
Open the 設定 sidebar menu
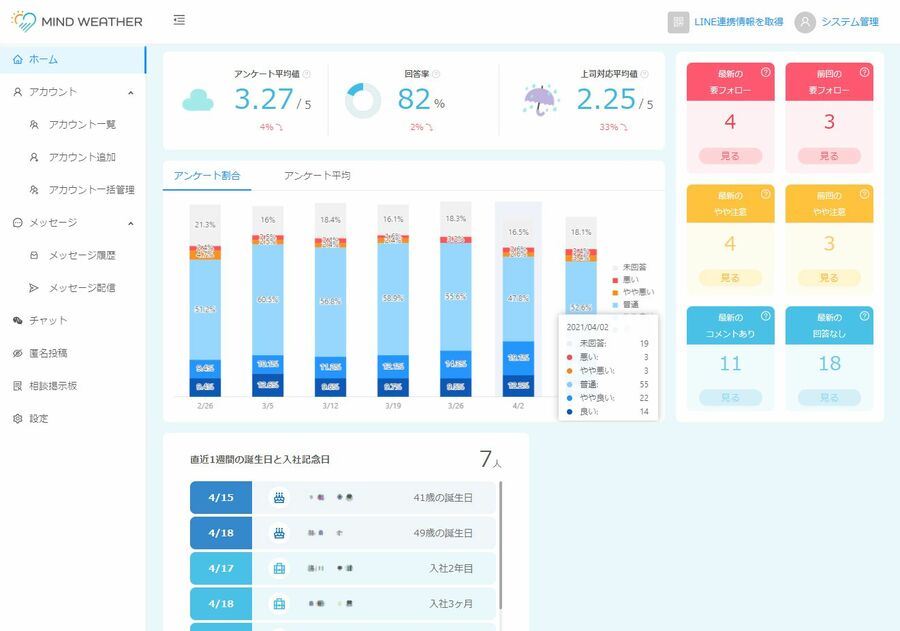(x=39, y=418)
